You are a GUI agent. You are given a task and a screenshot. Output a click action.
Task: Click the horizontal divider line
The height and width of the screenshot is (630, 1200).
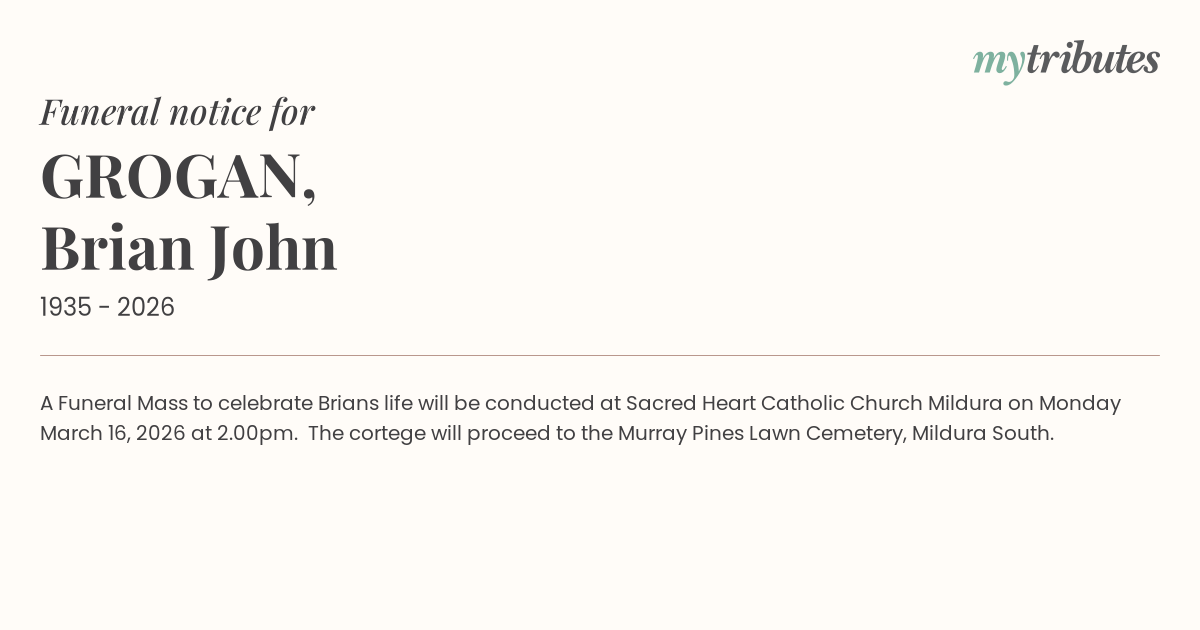coord(600,355)
